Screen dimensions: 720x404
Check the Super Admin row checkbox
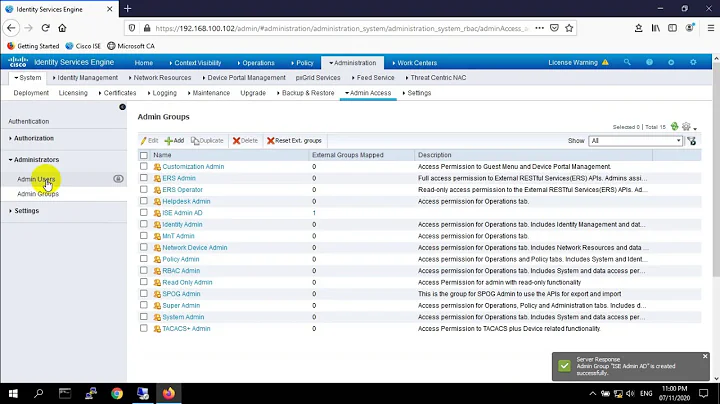coord(144,305)
